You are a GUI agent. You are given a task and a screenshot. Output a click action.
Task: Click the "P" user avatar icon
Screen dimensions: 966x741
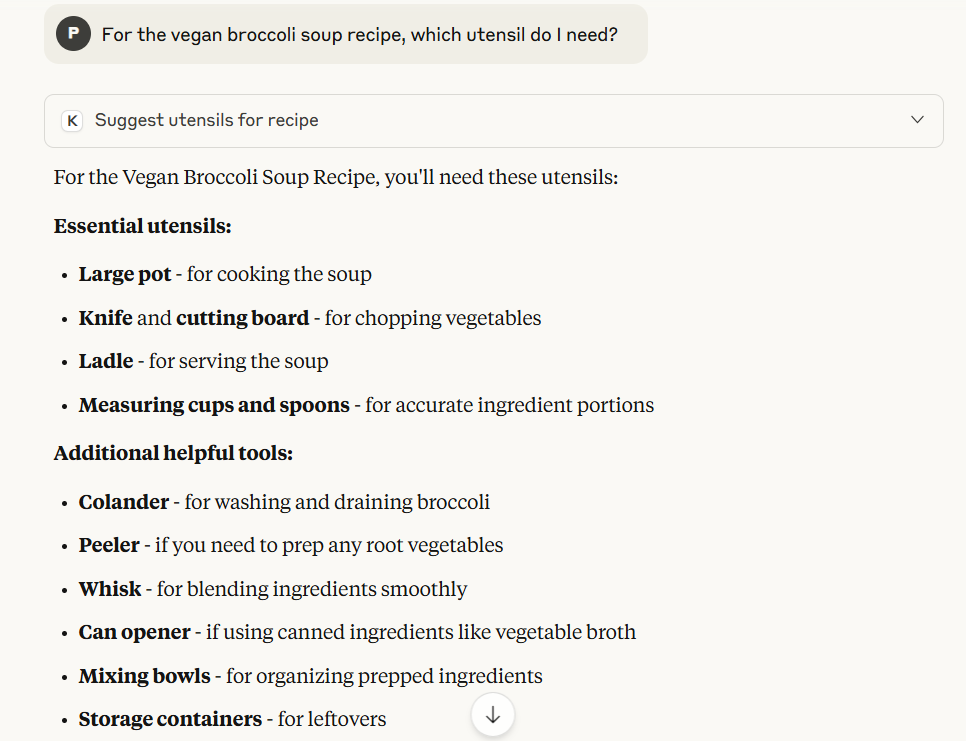tap(73, 35)
